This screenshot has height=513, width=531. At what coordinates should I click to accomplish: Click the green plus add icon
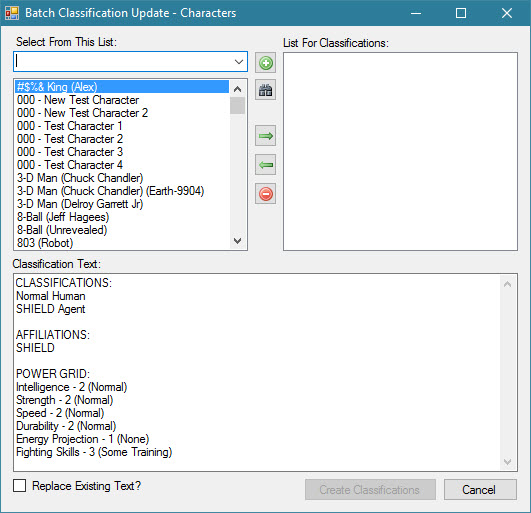point(266,63)
